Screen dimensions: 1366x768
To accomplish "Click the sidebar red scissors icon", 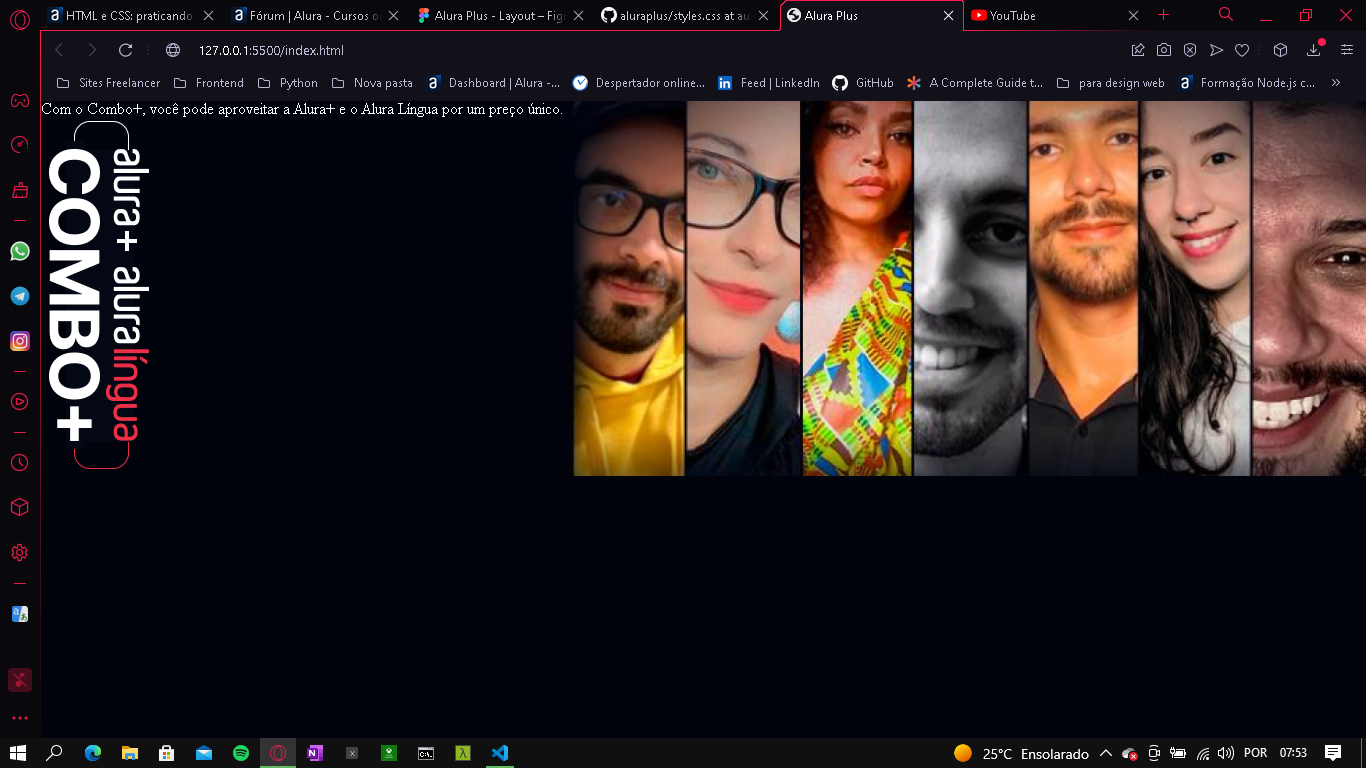I will pos(19,680).
